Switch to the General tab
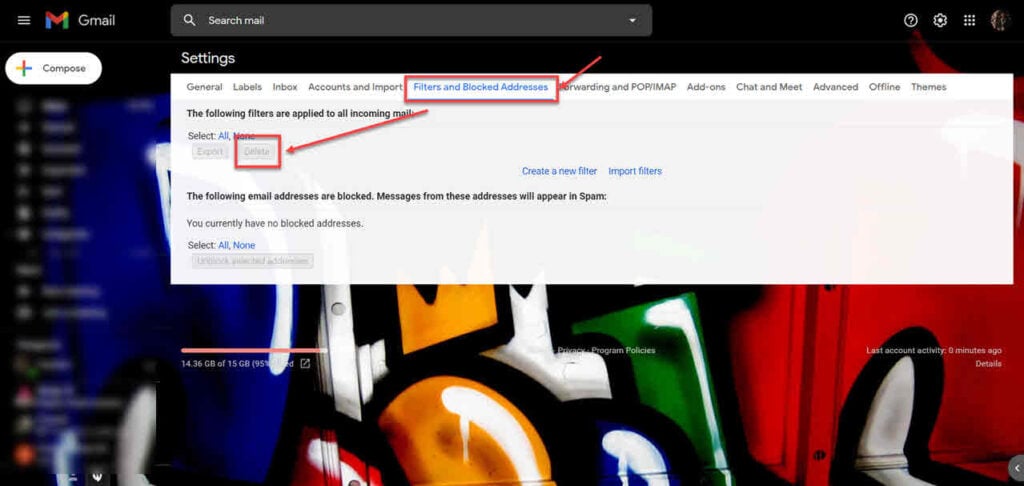 click(204, 87)
